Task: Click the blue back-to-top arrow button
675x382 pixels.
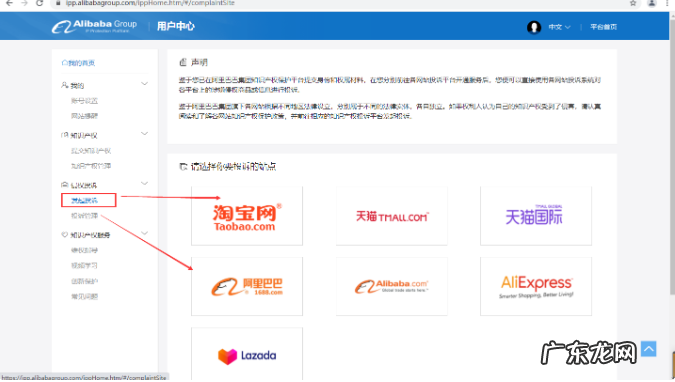Action: coord(648,349)
